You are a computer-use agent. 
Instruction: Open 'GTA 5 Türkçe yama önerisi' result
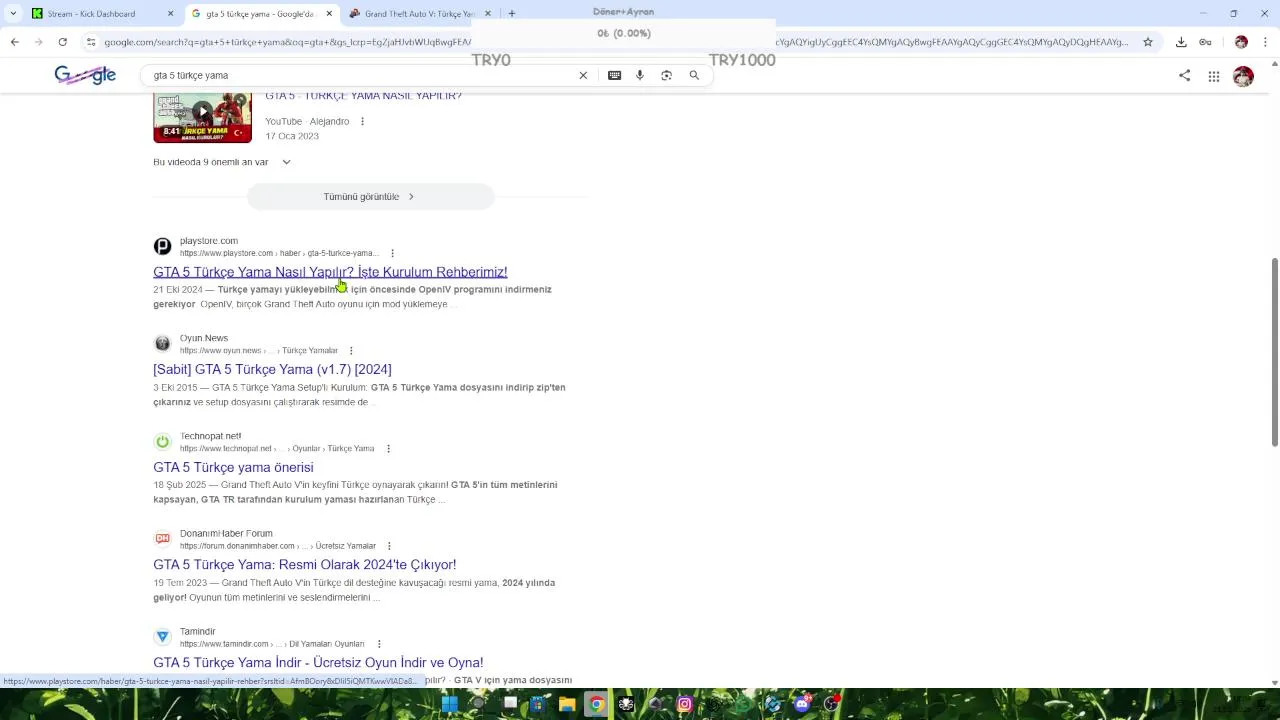(233, 467)
